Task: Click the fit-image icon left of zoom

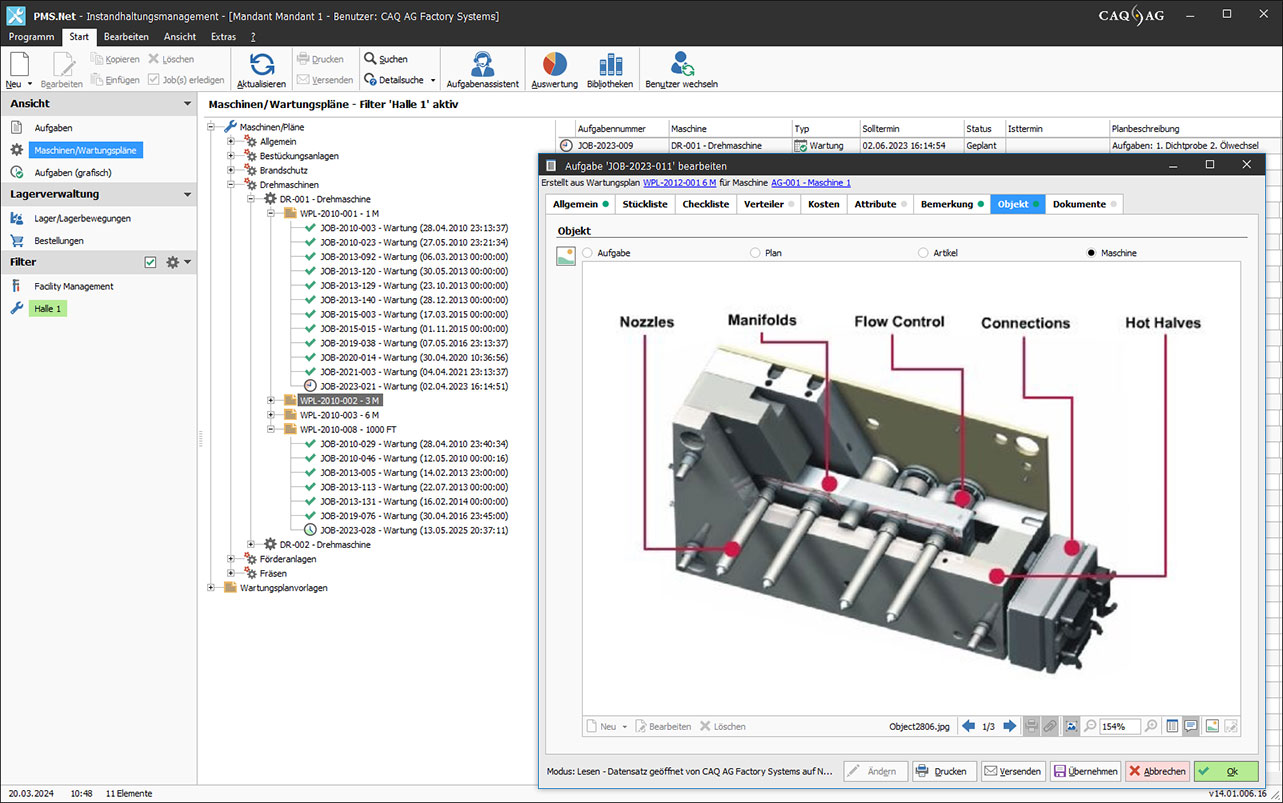Action: (x=1070, y=726)
